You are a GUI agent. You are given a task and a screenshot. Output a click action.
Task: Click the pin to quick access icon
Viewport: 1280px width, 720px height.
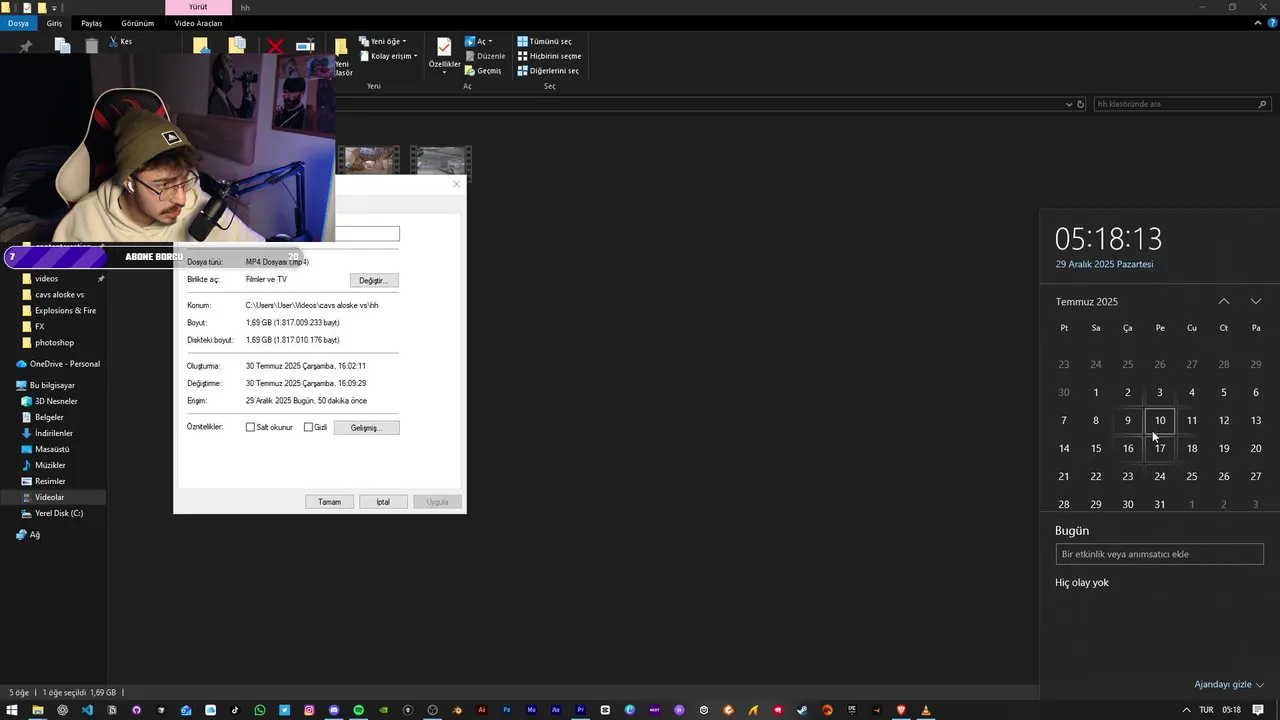click(x=26, y=46)
